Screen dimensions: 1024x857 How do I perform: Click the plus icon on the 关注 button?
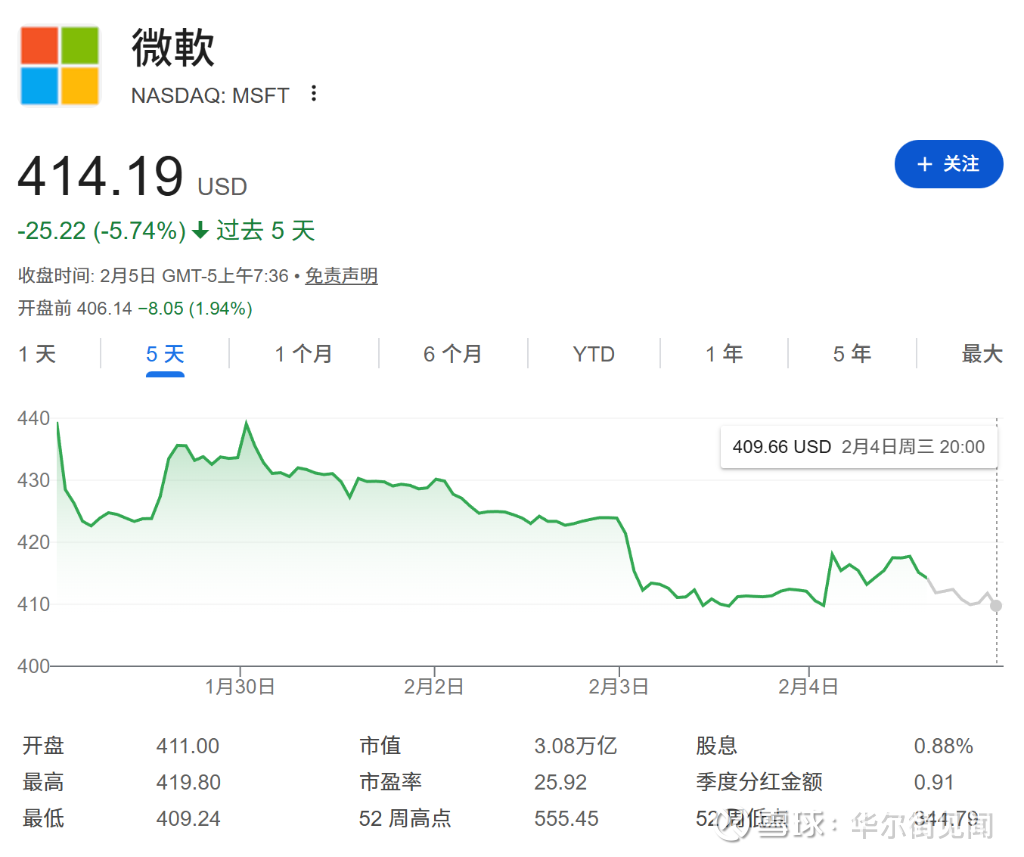pos(924,164)
